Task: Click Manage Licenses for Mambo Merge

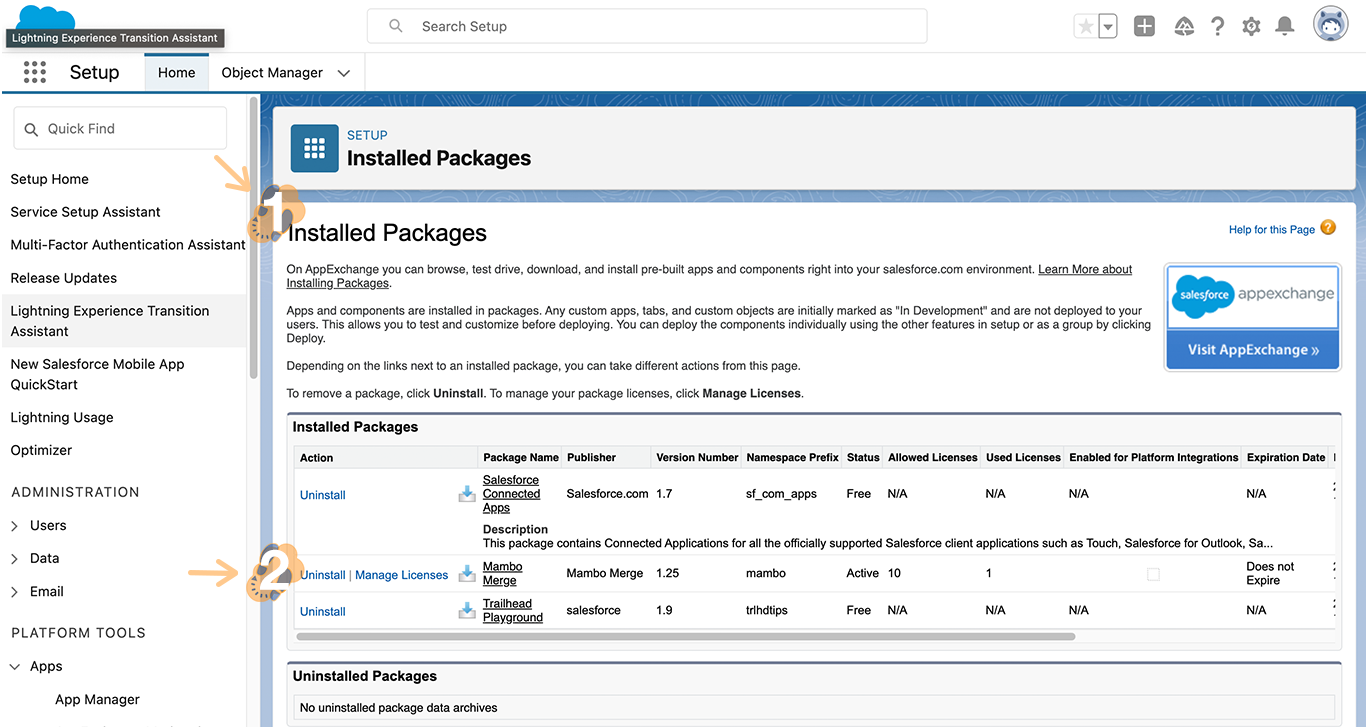Action: coord(401,575)
